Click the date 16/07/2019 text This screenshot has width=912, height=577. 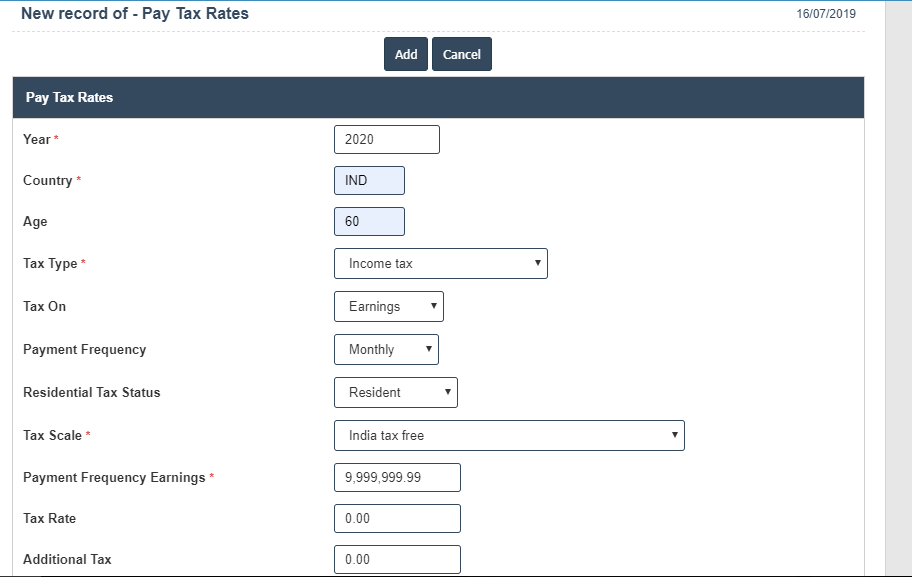(825, 15)
